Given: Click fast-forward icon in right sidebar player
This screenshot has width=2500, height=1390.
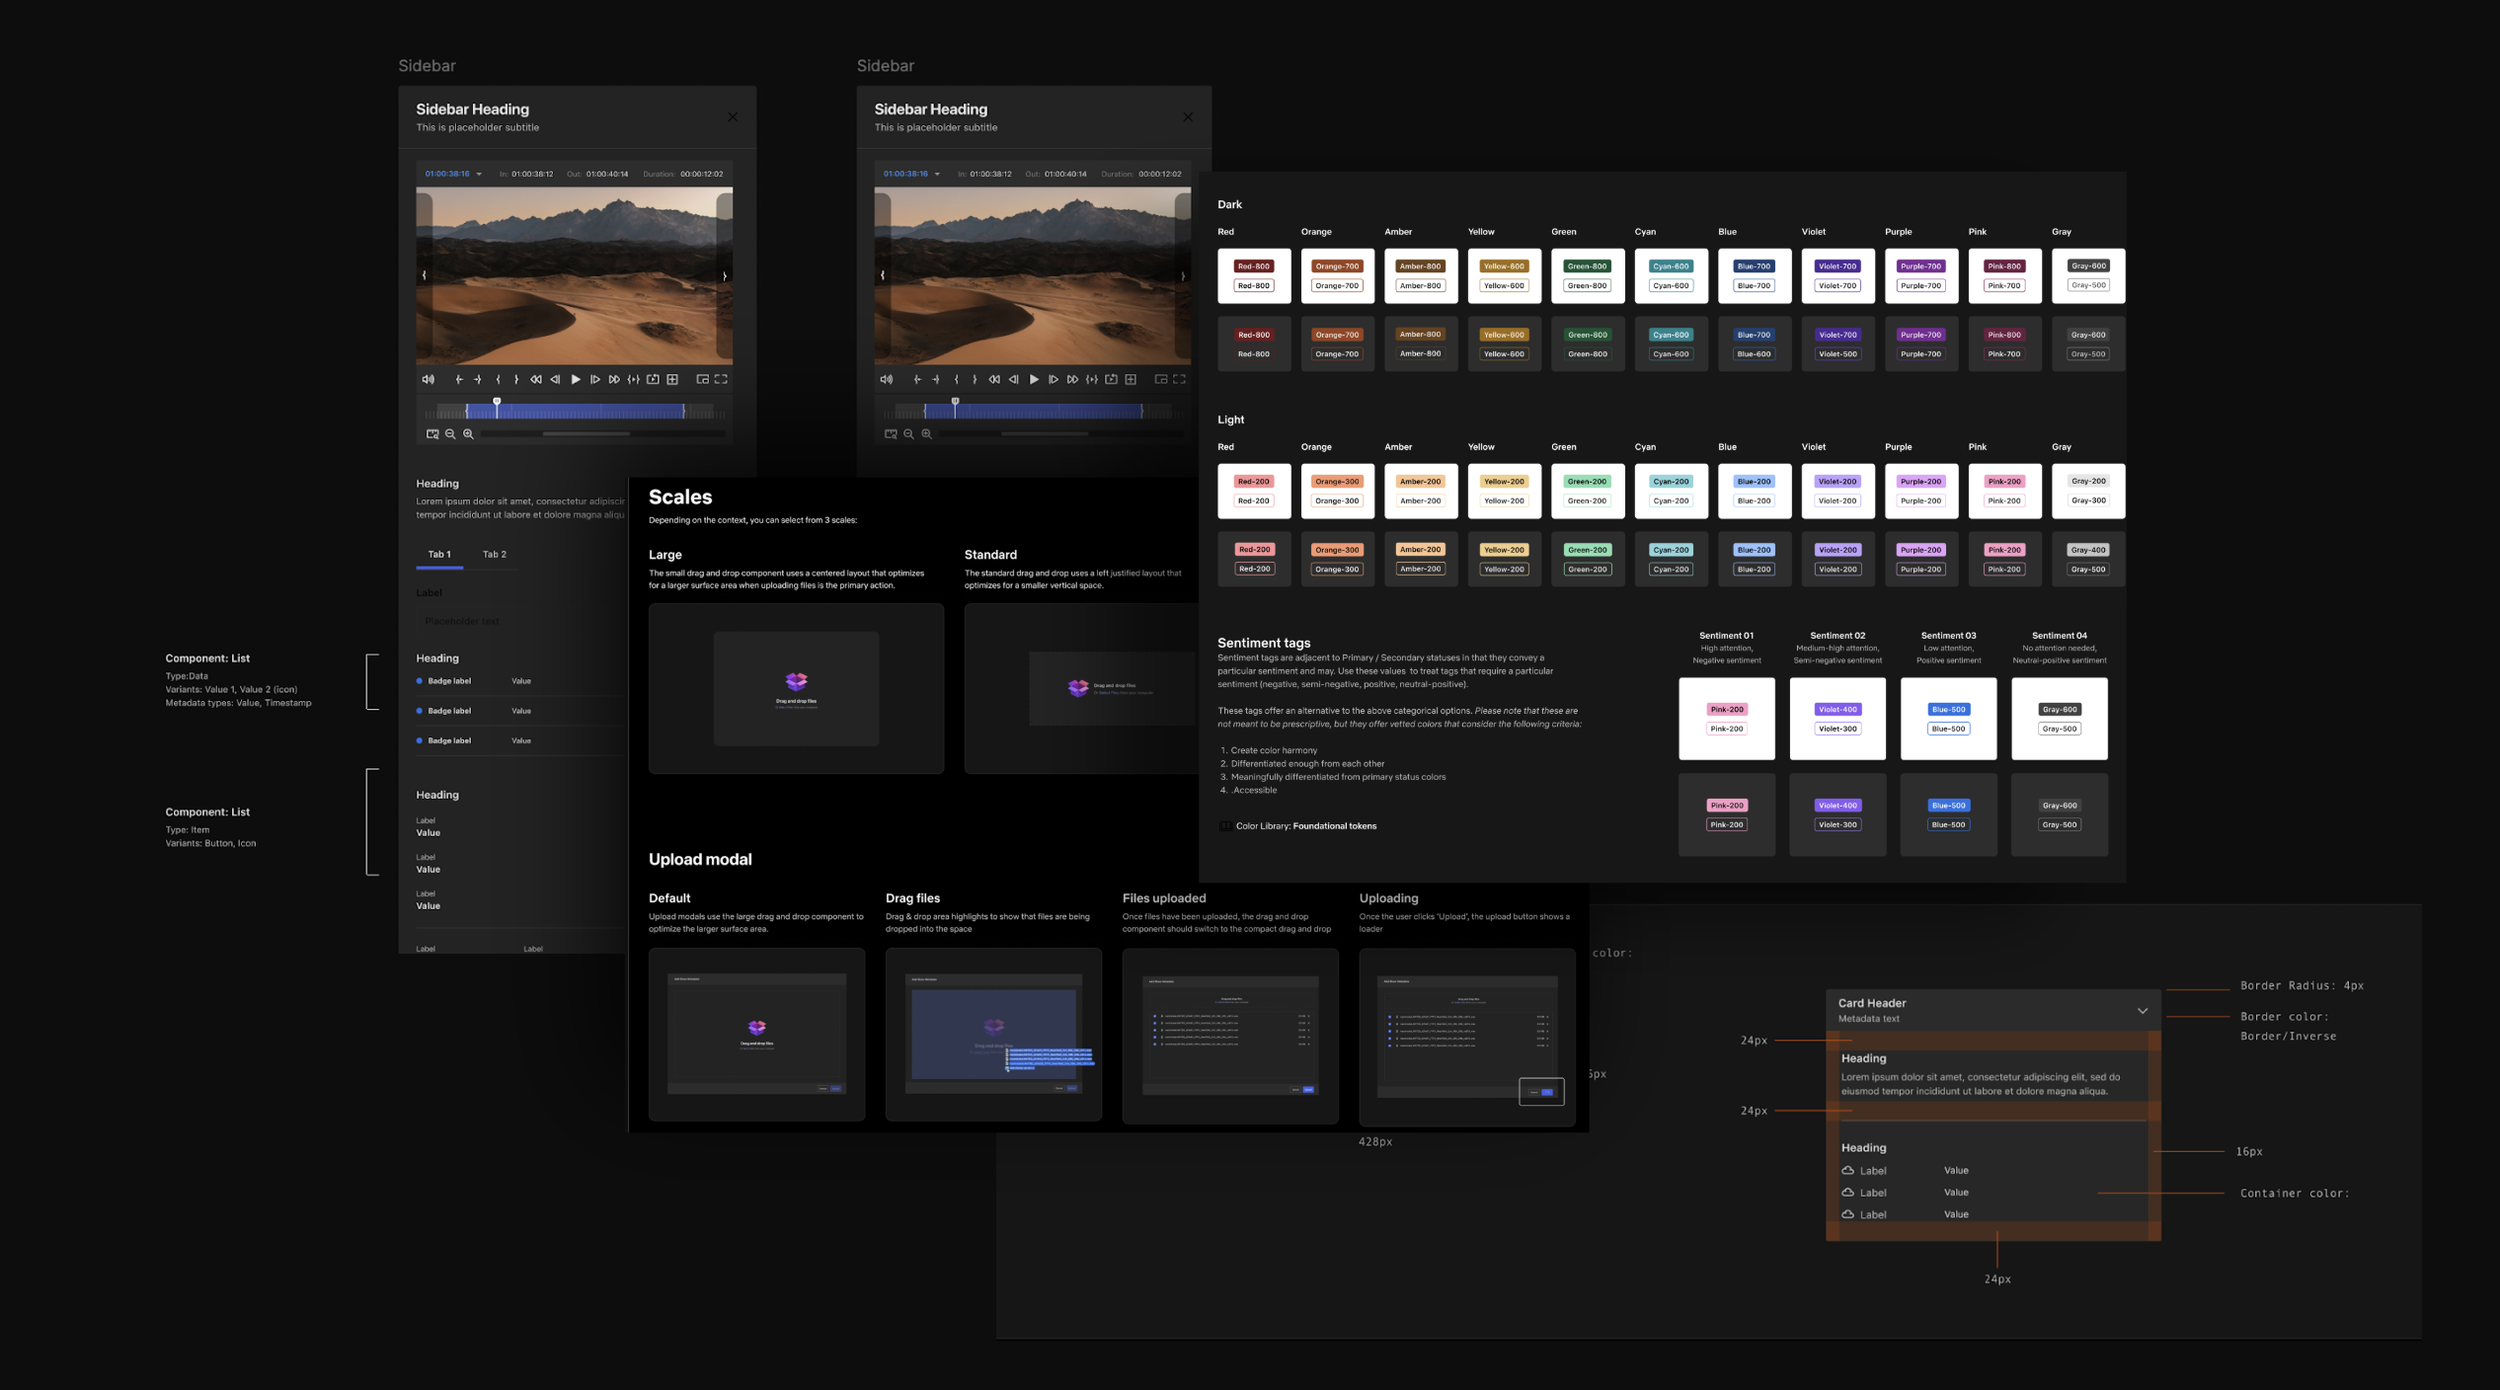Looking at the screenshot, I should [x=1072, y=380].
